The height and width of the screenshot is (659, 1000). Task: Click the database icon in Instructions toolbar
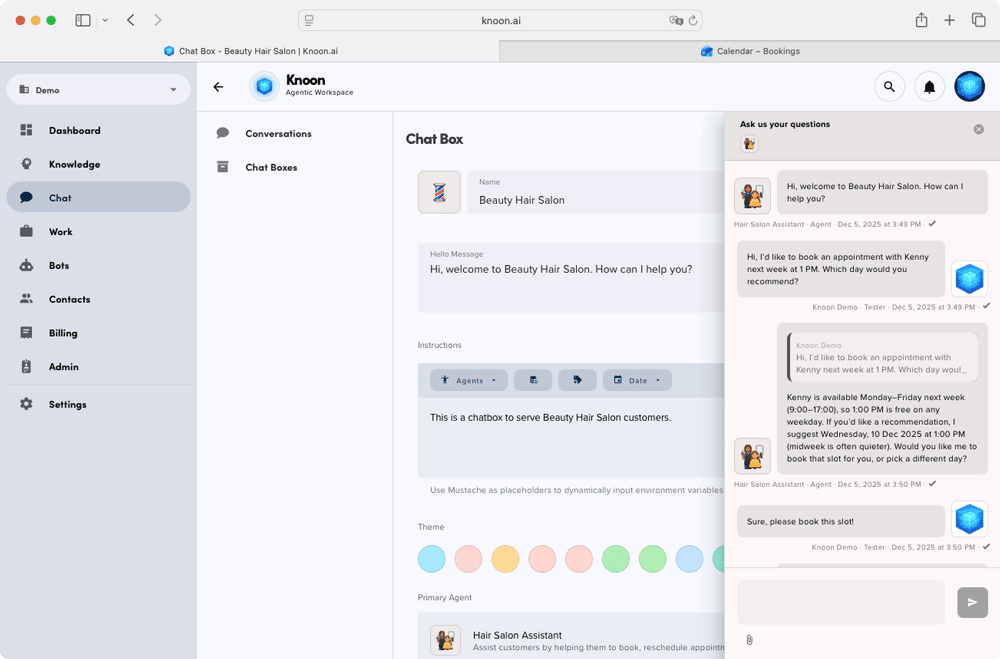pos(533,380)
